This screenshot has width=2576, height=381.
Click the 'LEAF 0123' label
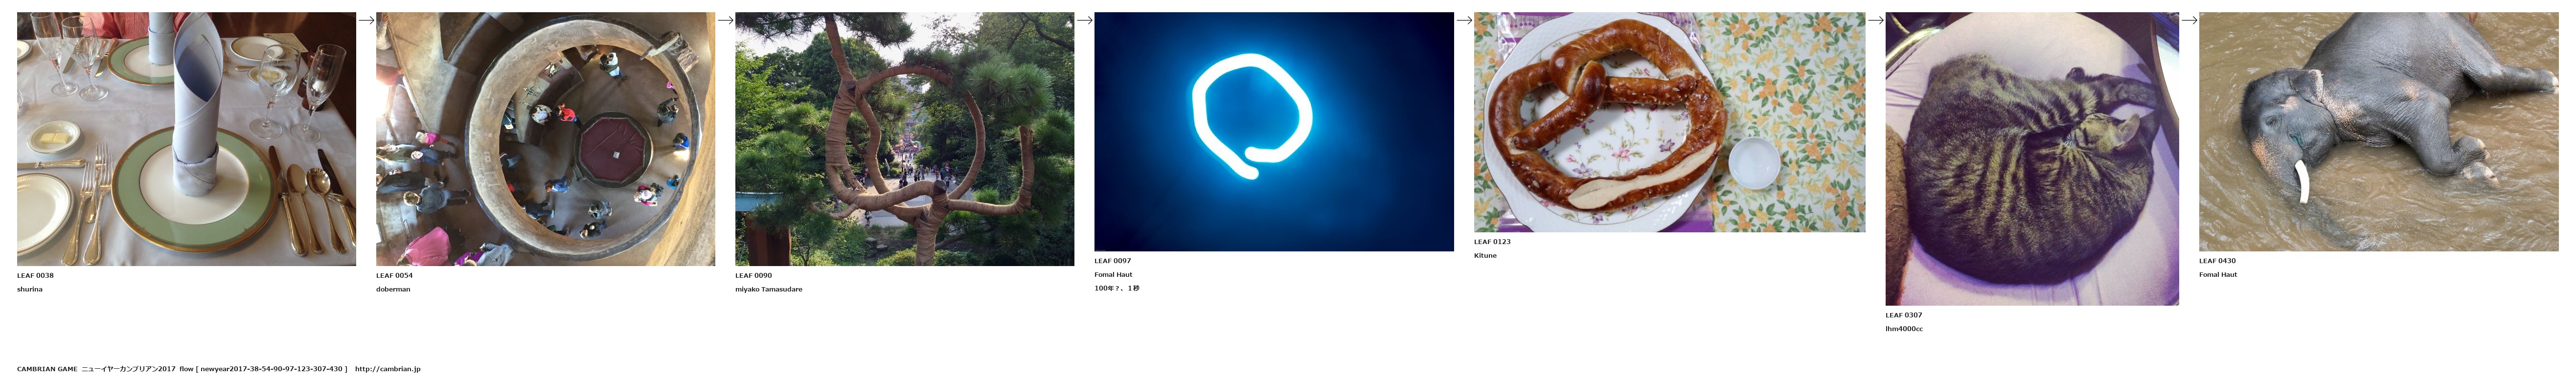pos(1492,241)
